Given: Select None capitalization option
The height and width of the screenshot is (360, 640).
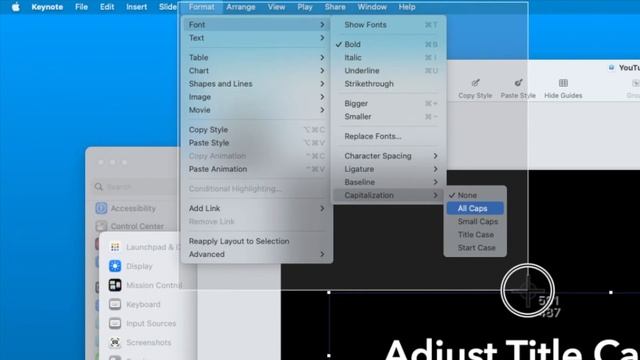Looking at the screenshot, I should pyautogui.click(x=475, y=195).
